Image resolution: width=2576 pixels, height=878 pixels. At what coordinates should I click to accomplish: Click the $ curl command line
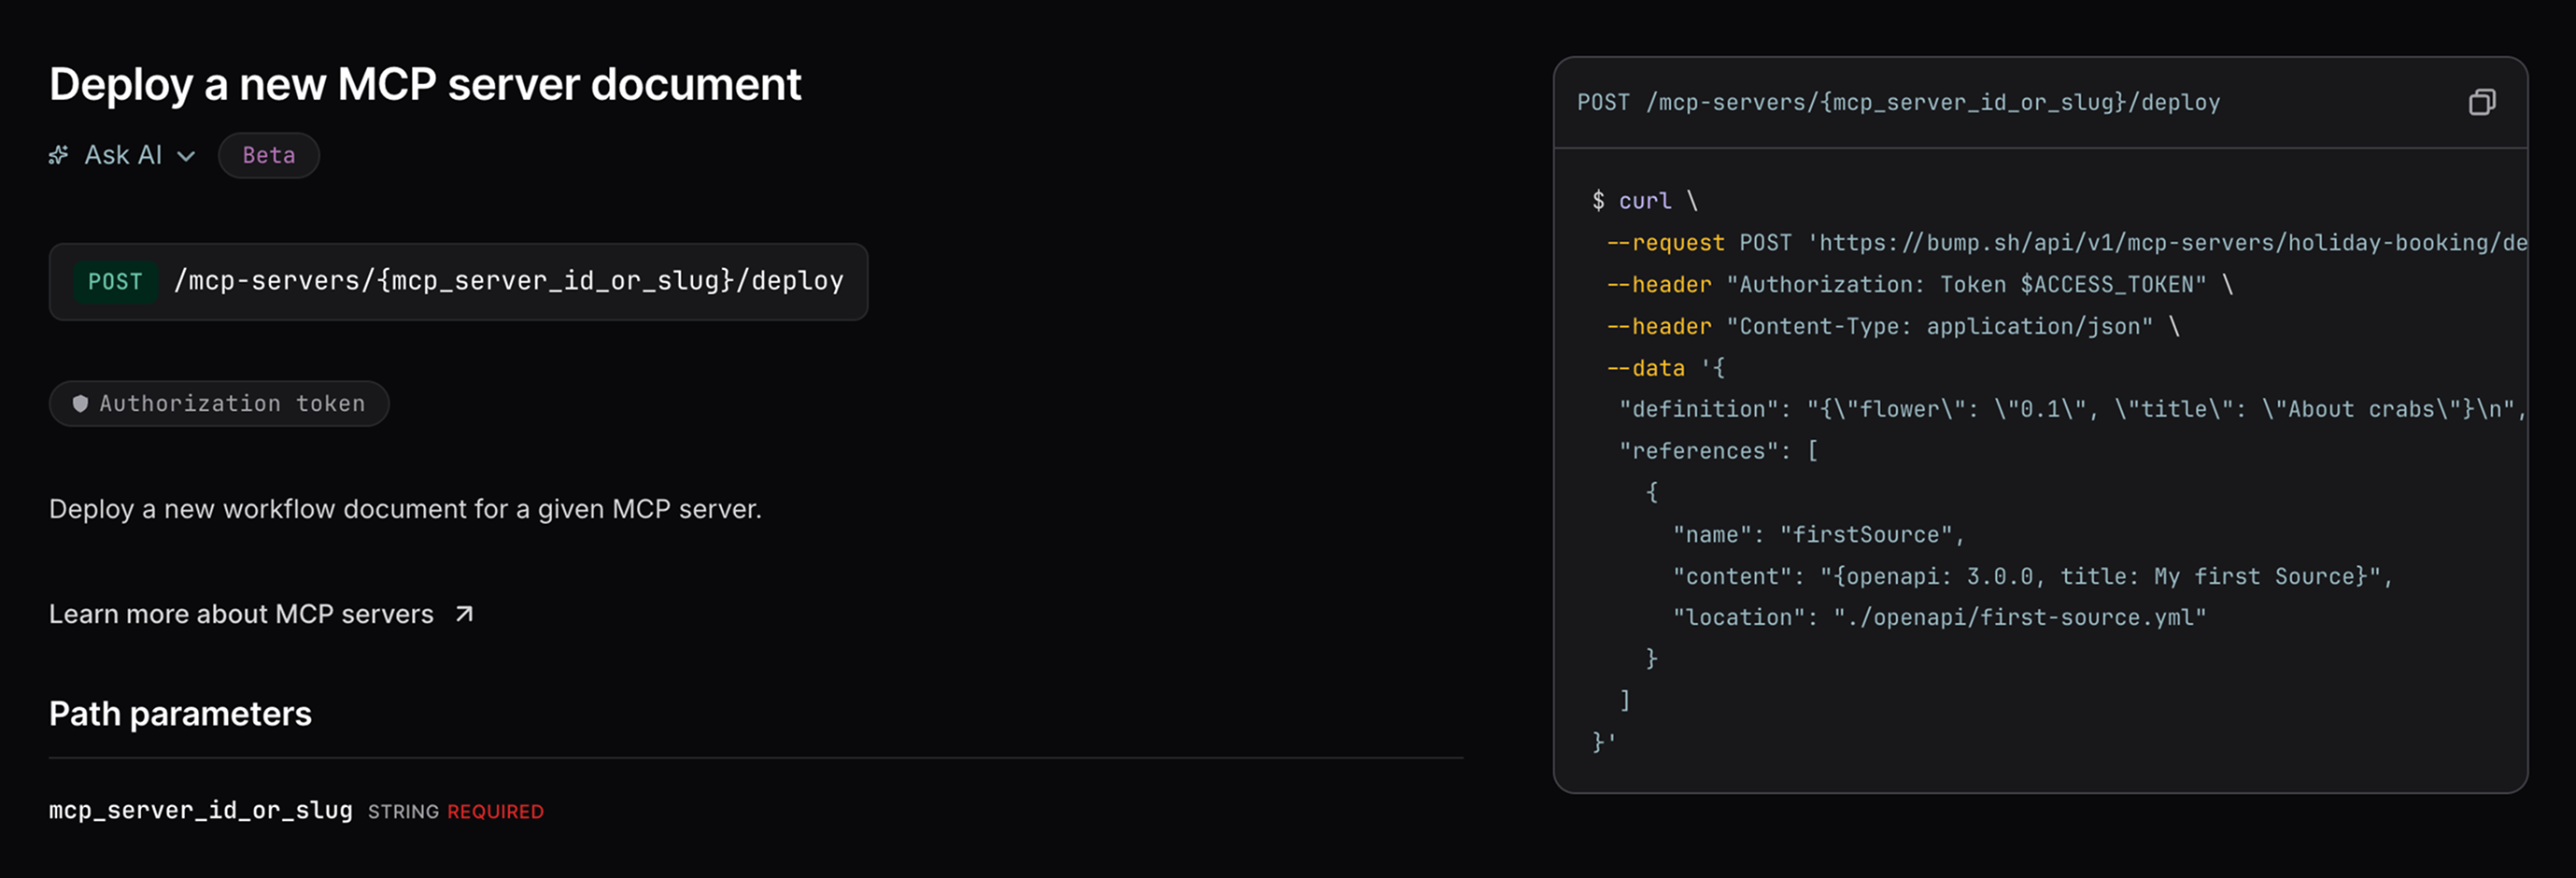coord(1645,201)
